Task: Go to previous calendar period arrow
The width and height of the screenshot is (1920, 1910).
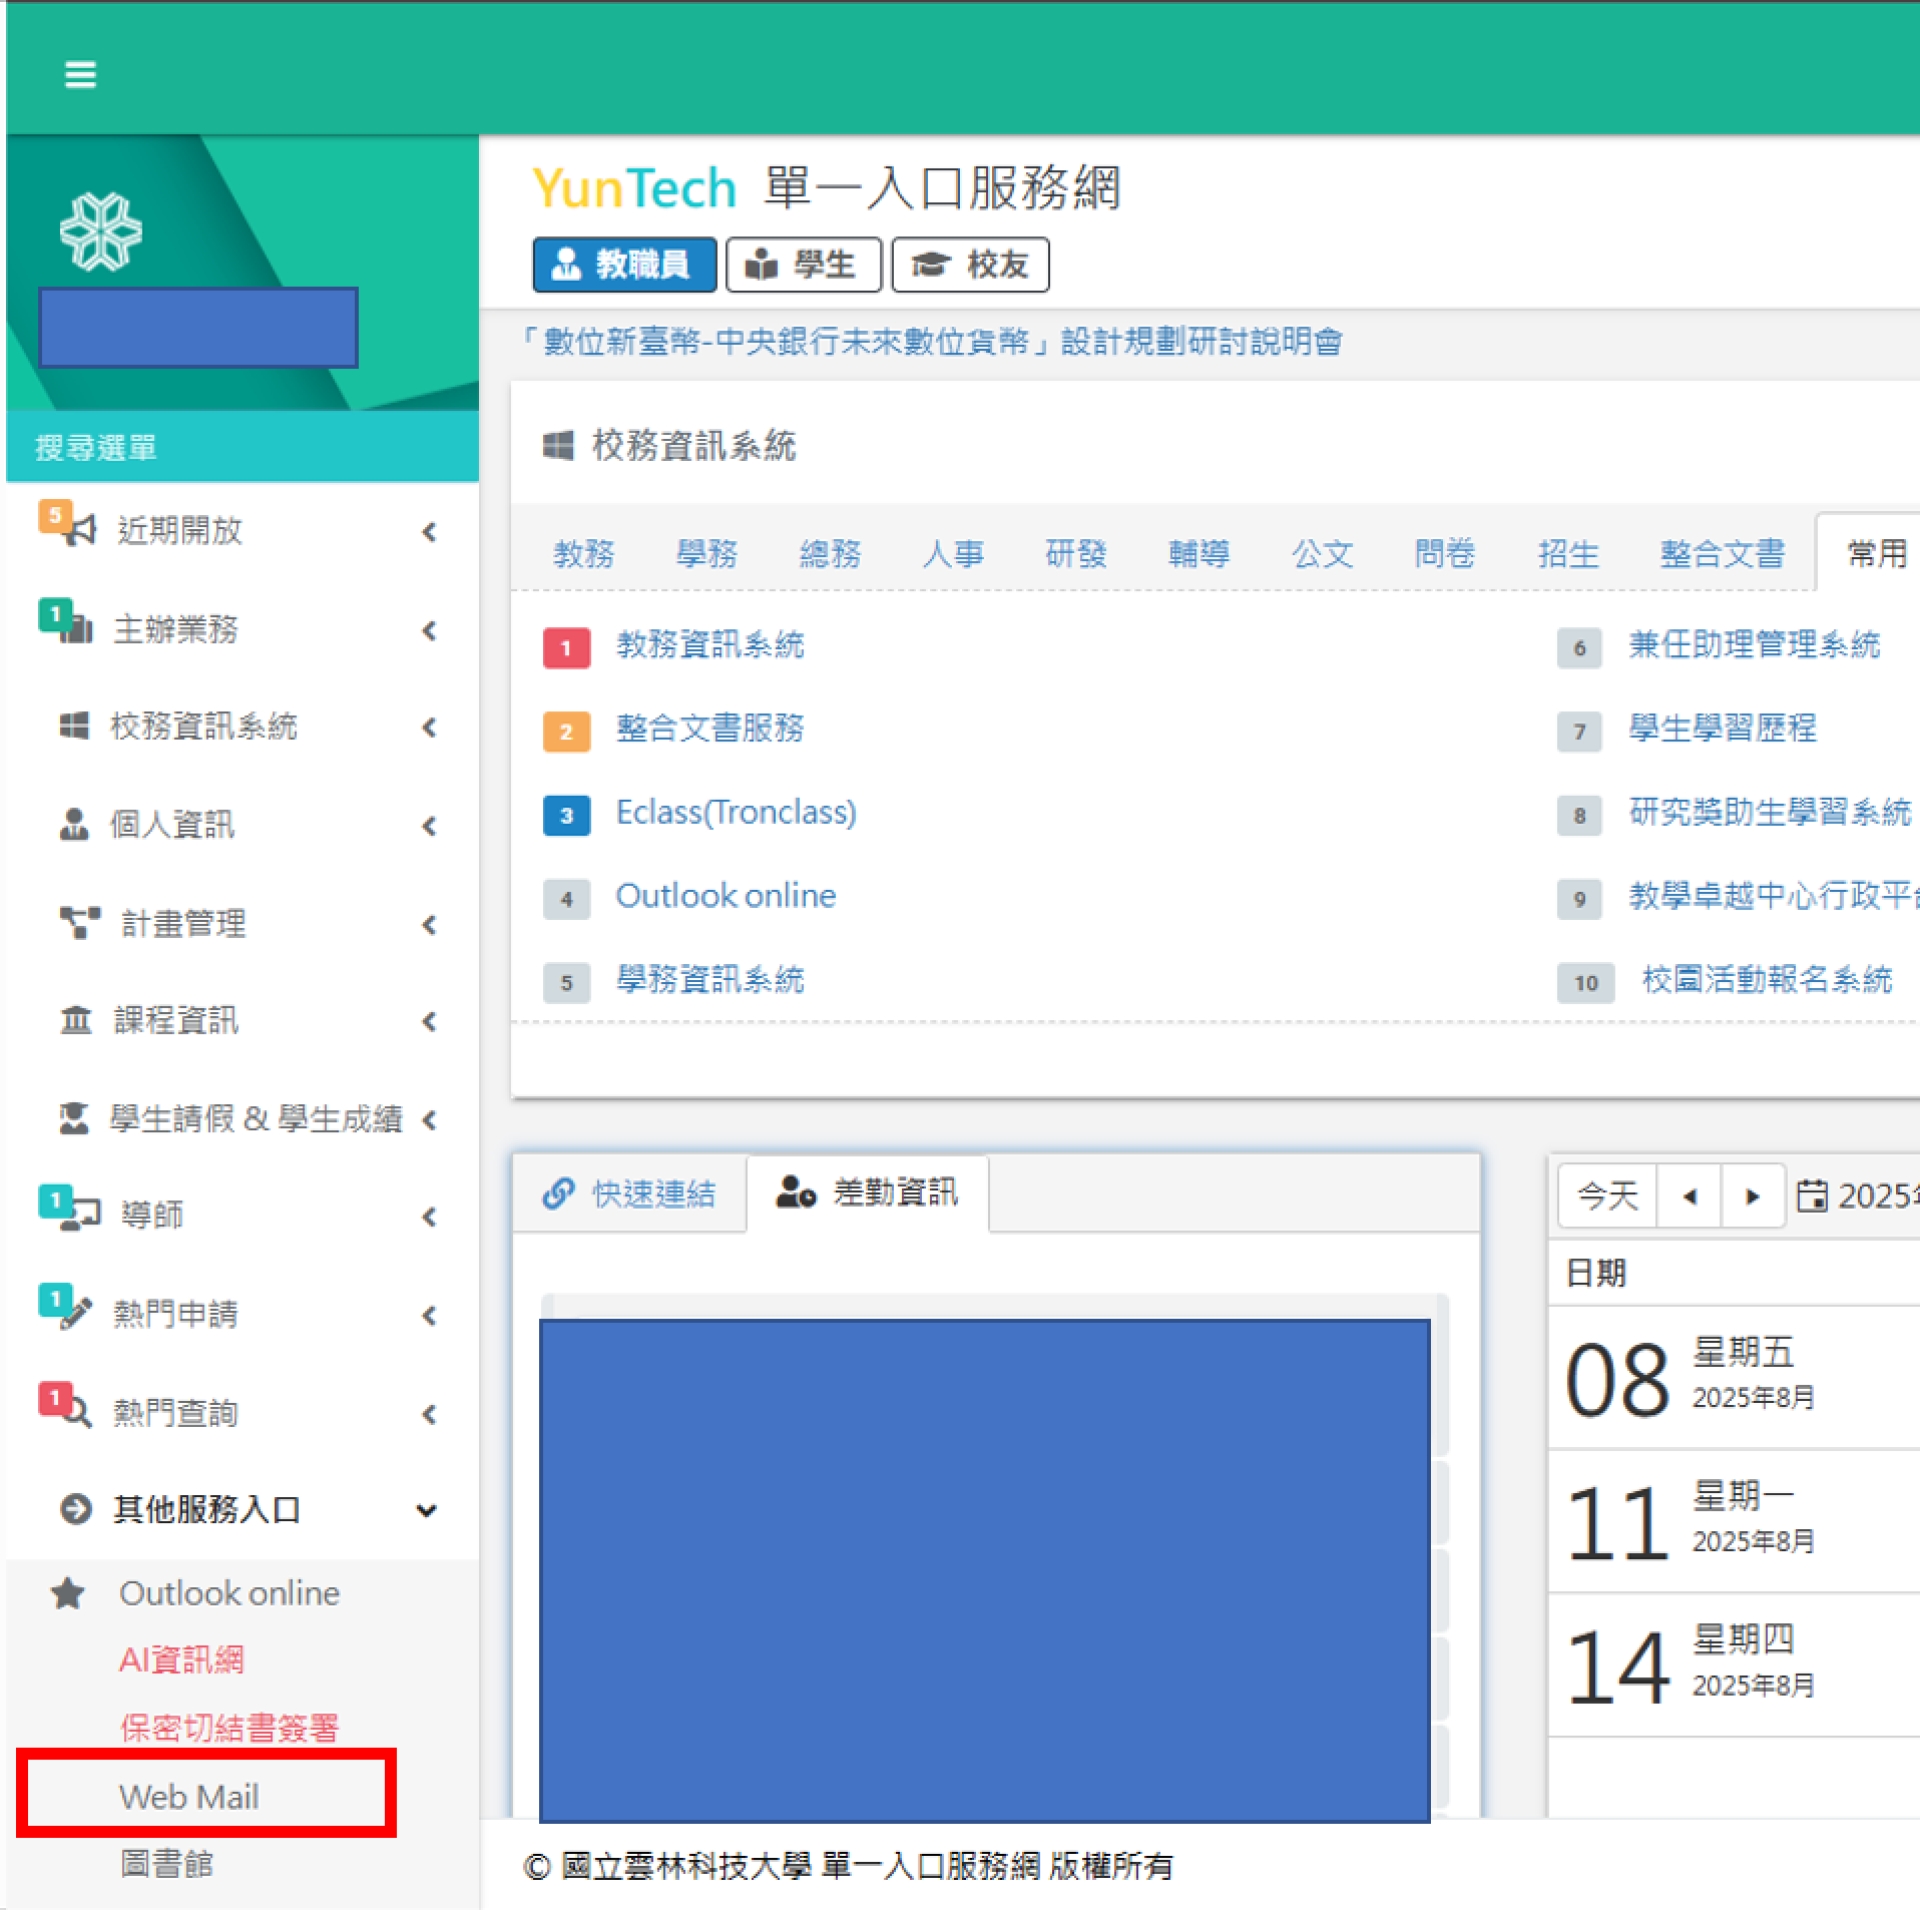Action: coord(1689,1196)
